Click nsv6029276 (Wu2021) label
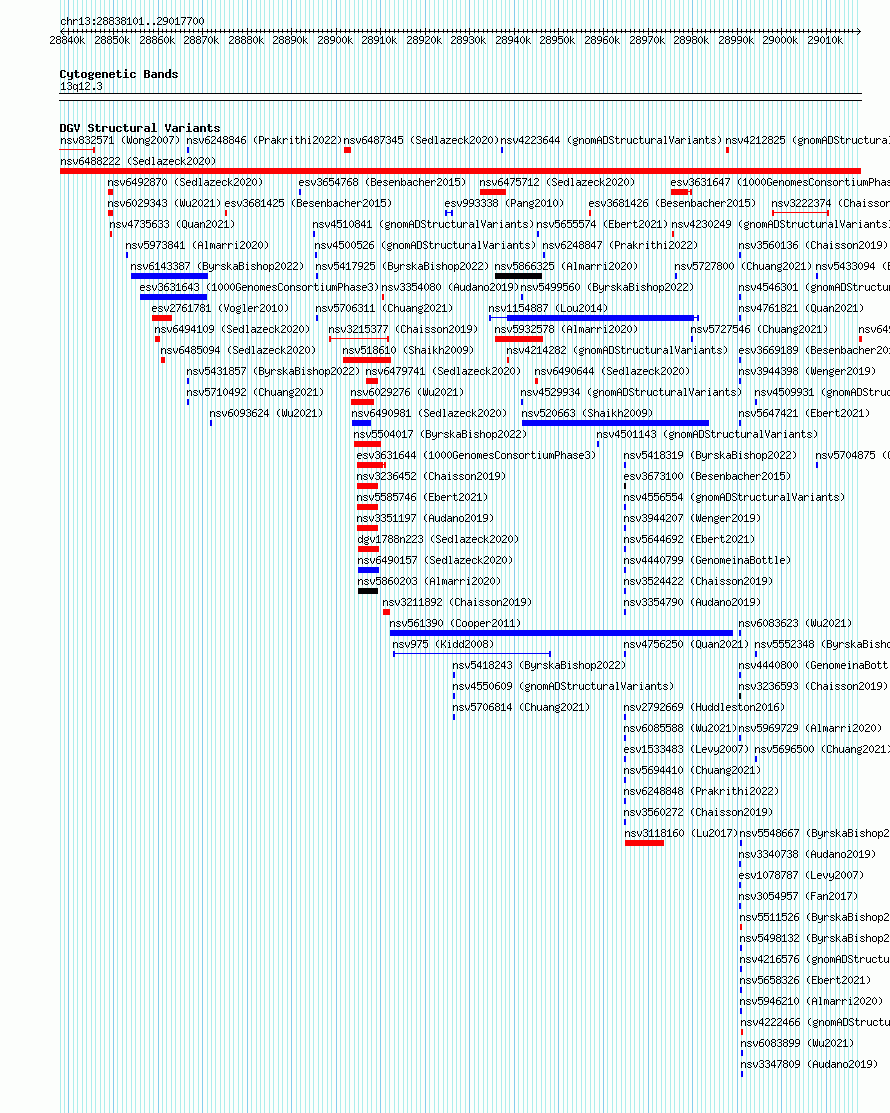The height and width of the screenshot is (1113, 890). 407,392
